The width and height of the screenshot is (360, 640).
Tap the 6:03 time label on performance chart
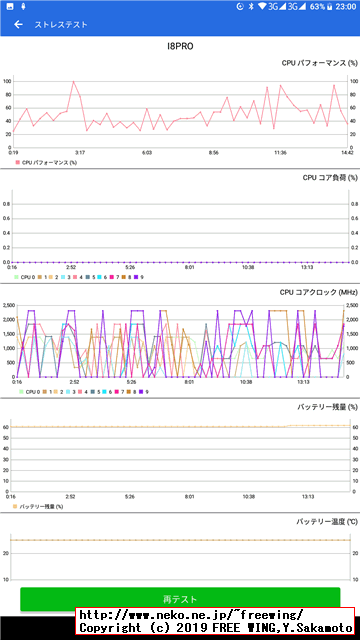(147, 152)
